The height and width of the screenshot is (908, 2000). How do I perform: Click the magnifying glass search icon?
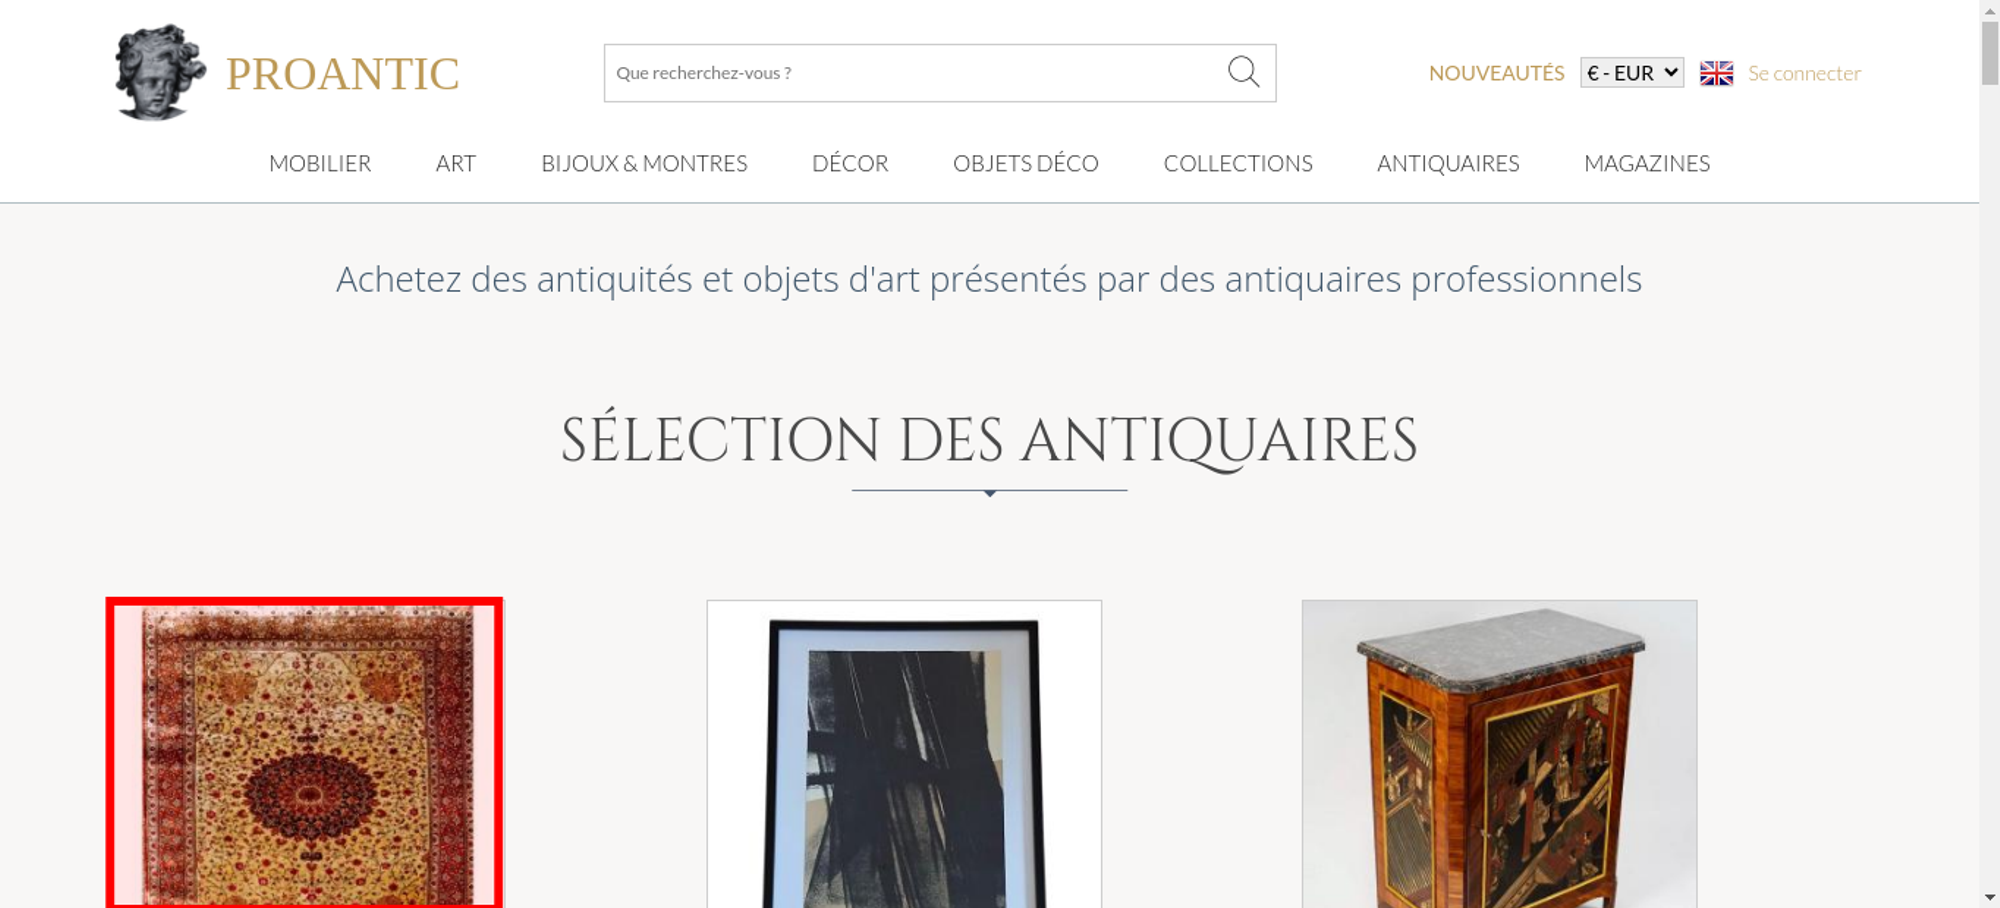click(x=1243, y=72)
